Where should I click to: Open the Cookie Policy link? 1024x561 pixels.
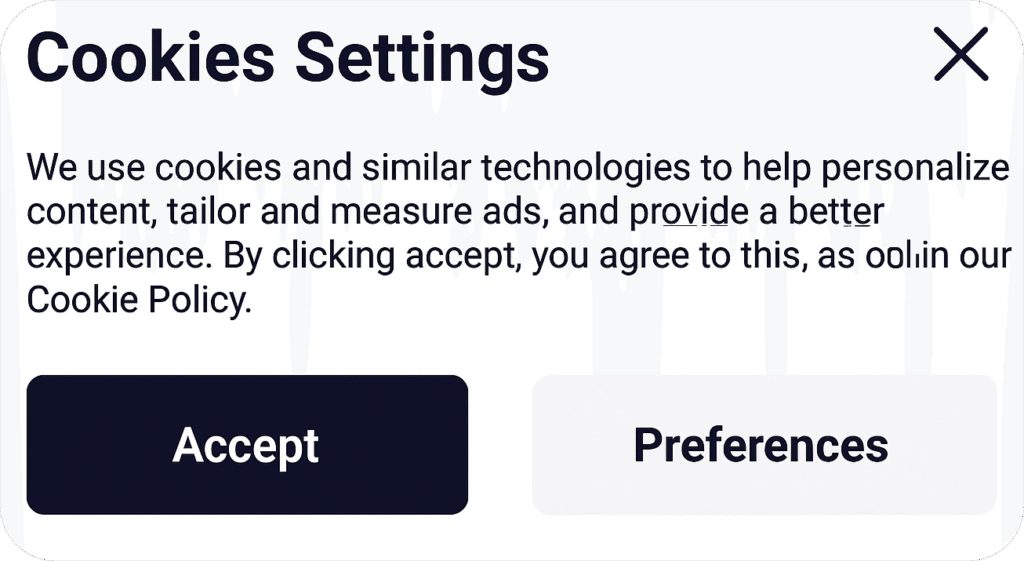135,299
